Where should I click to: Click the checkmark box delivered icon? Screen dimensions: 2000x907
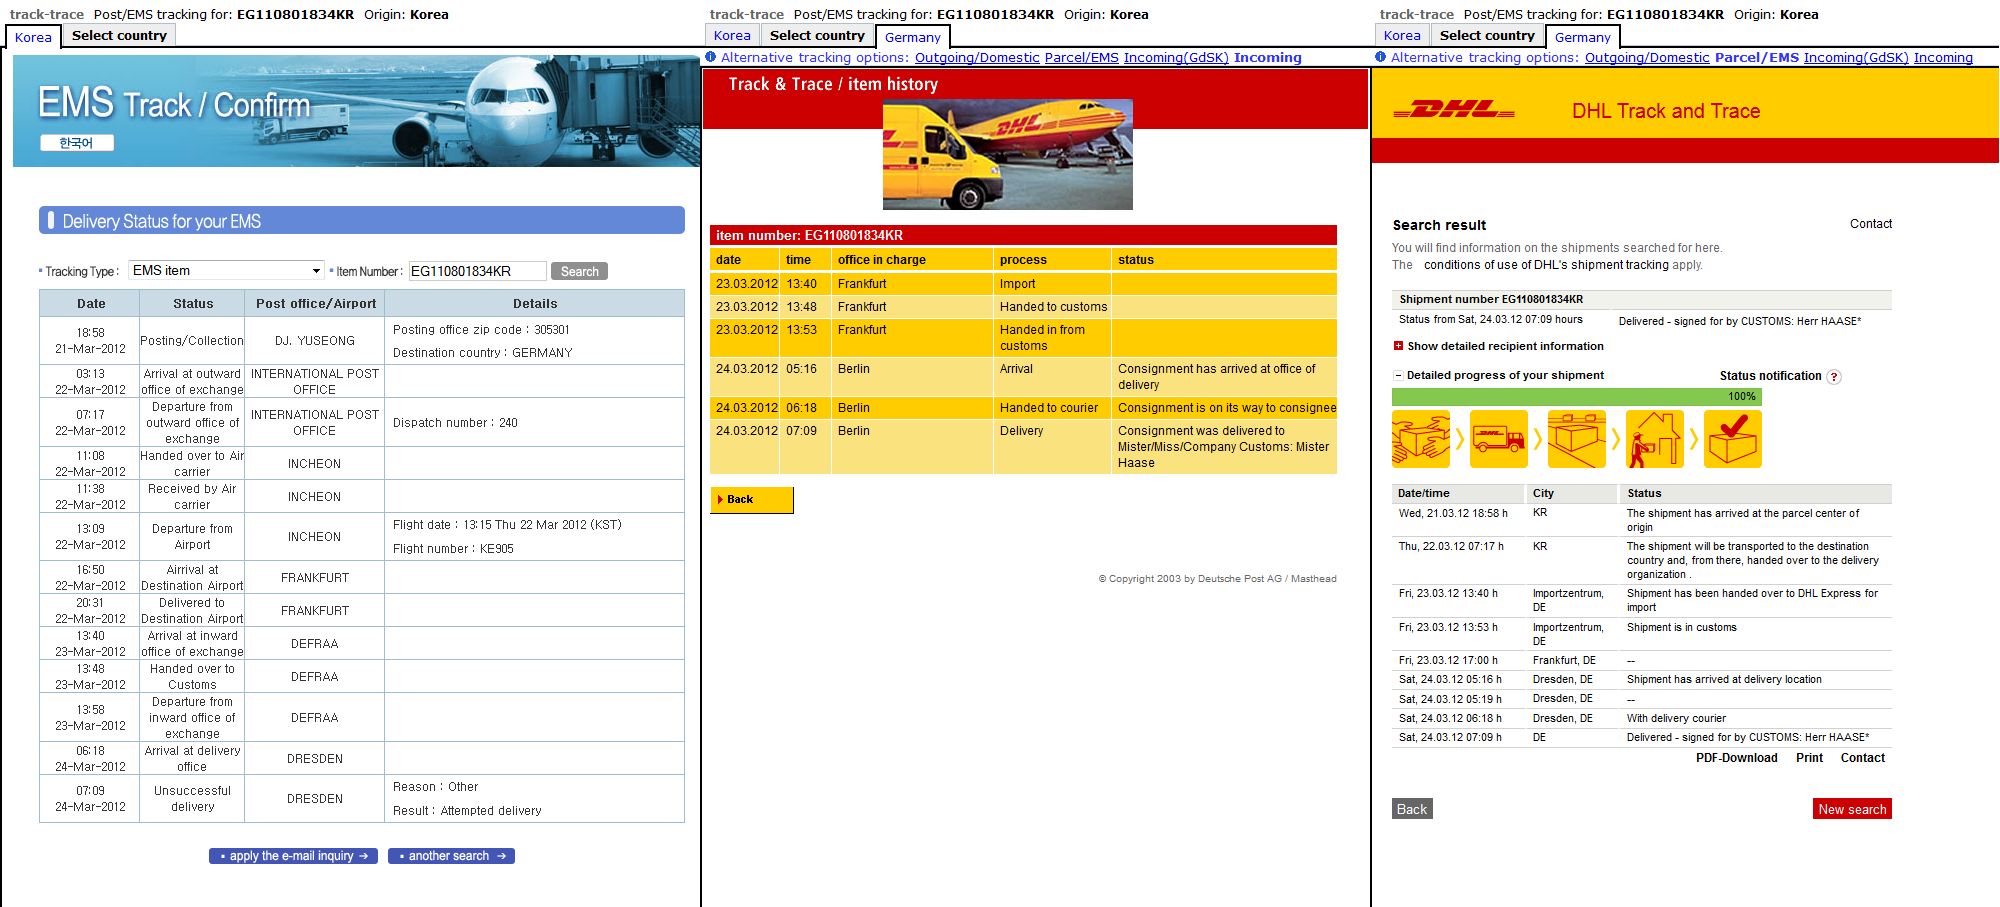[x=1732, y=439]
